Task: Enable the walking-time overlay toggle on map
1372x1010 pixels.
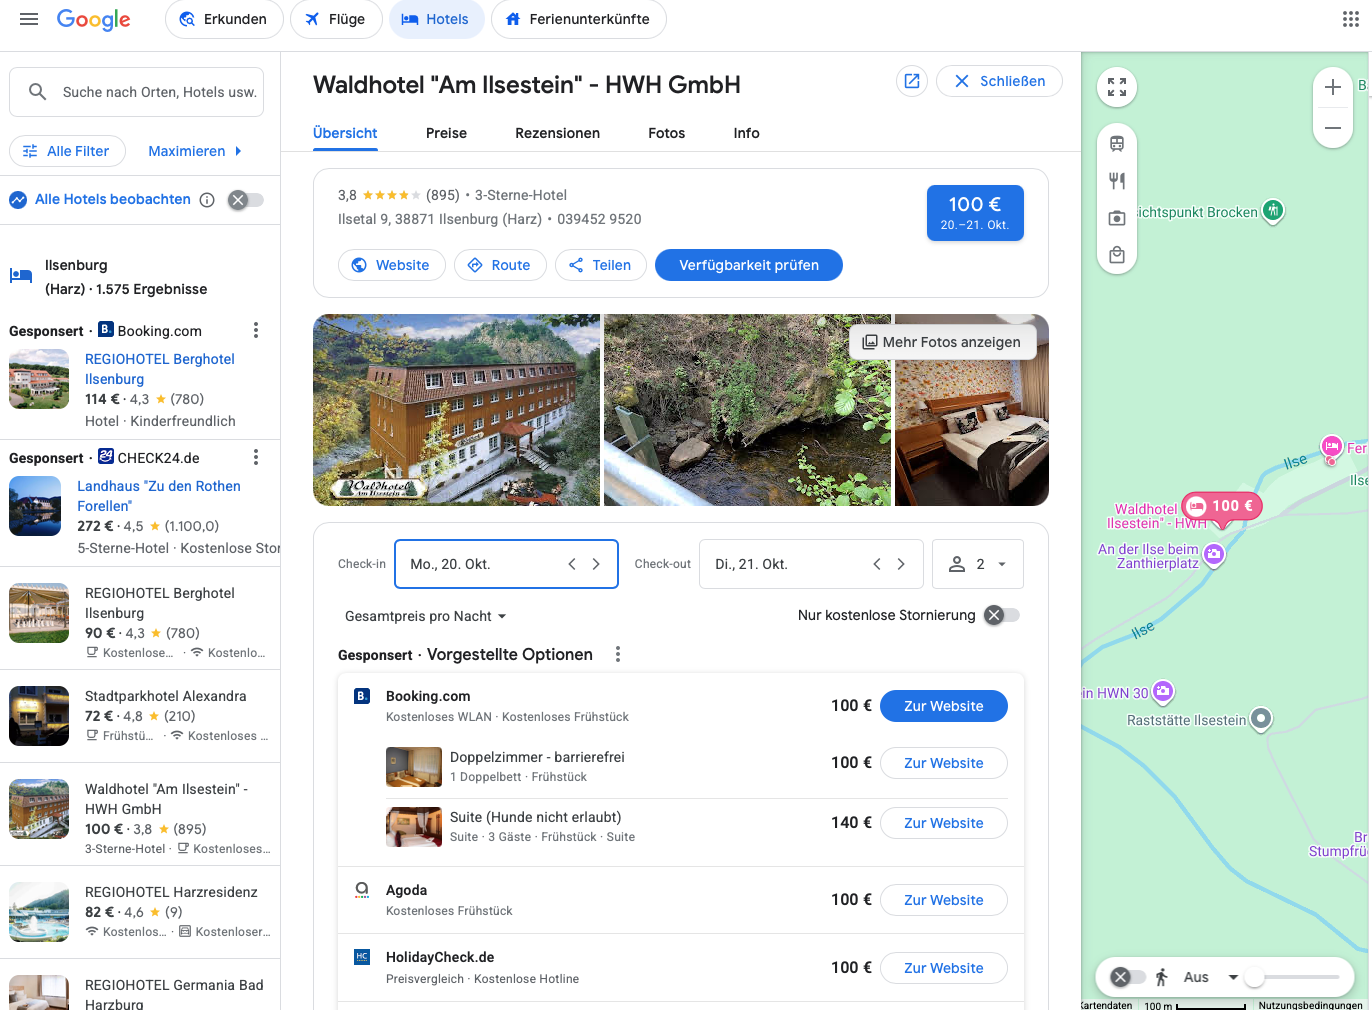Action: [x=1128, y=977]
